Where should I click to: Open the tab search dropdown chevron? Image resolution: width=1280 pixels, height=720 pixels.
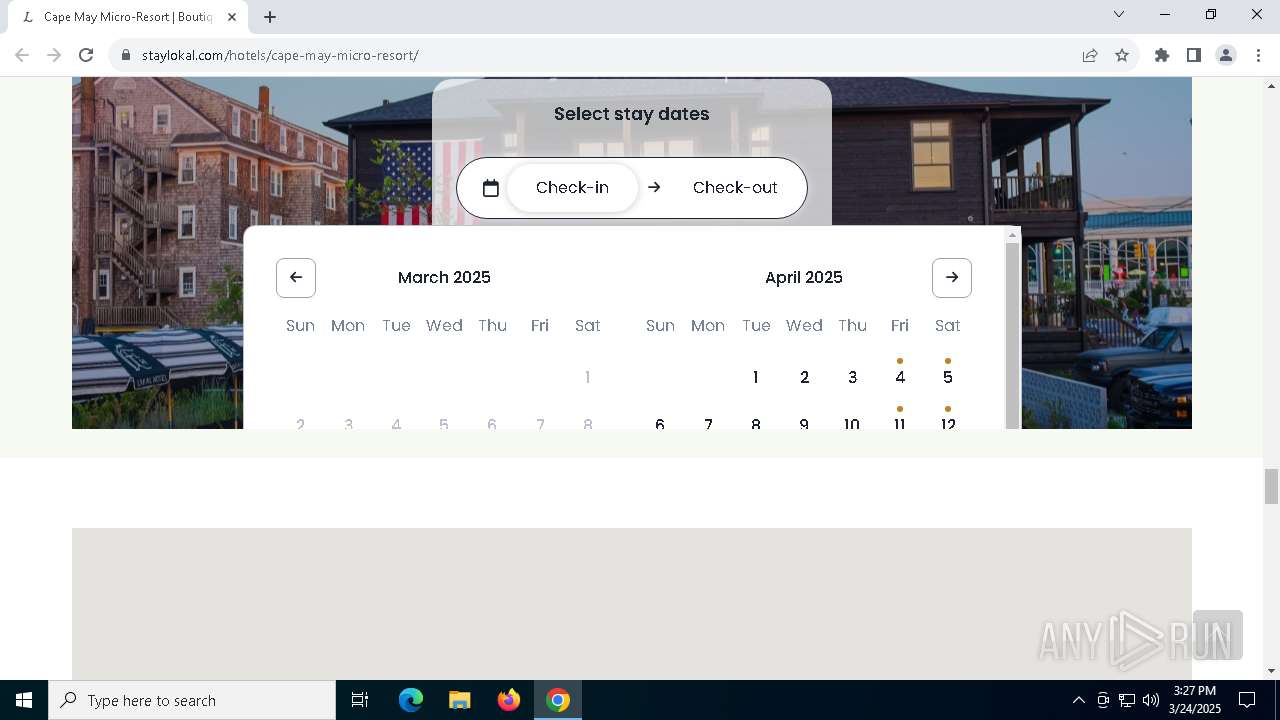coord(1119,14)
